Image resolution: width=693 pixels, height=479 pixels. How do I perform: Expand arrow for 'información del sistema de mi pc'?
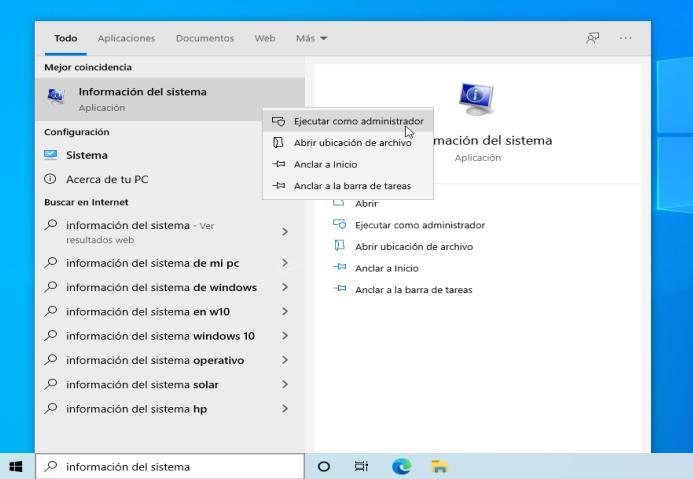click(x=285, y=263)
